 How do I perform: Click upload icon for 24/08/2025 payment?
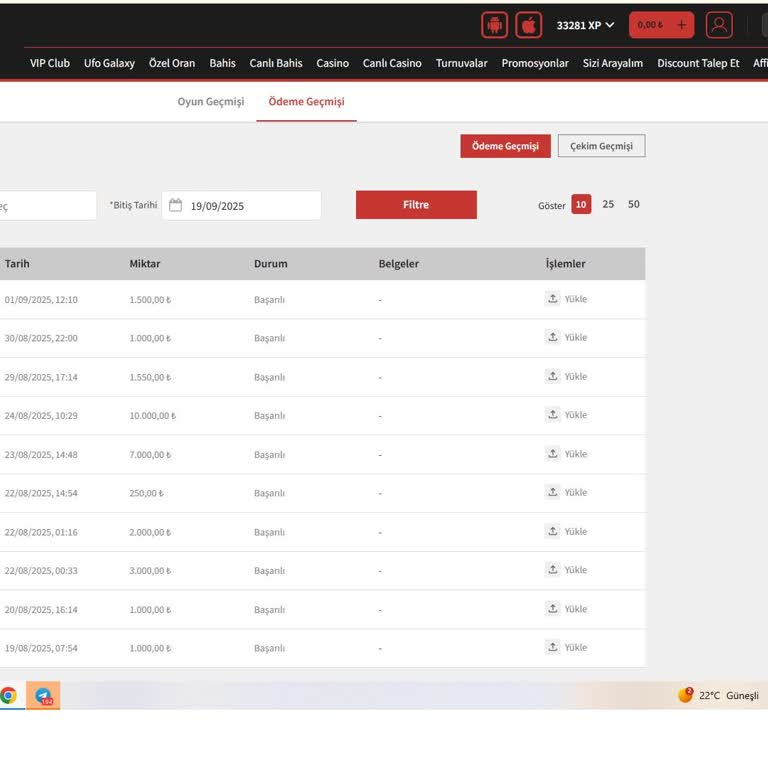[x=553, y=415]
